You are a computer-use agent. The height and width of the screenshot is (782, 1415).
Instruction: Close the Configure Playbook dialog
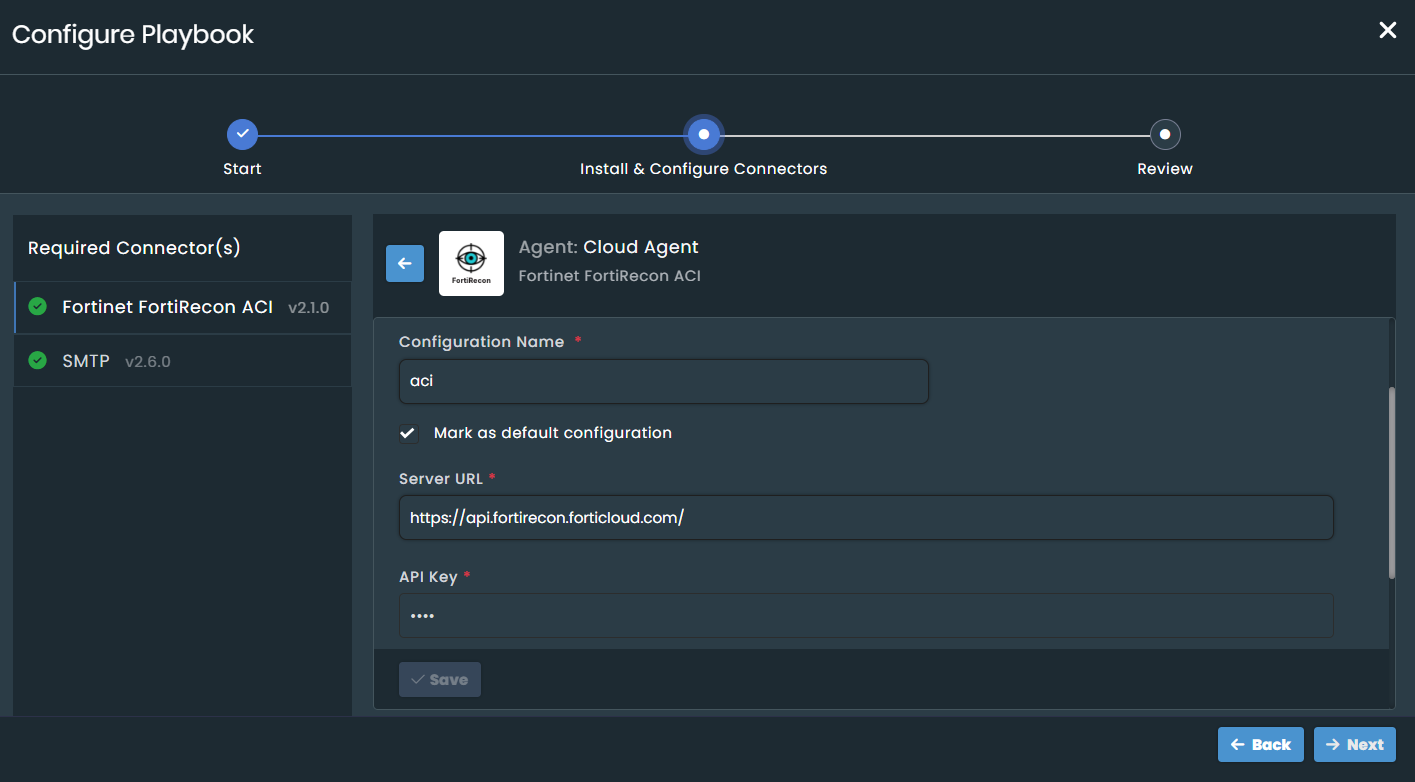pos(1388,31)
